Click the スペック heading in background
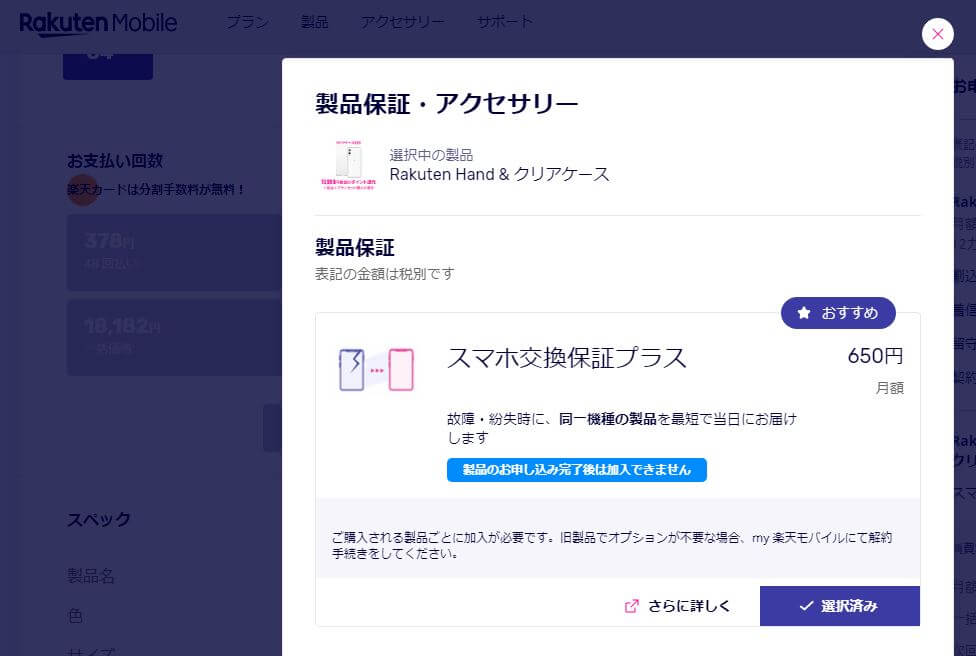The height and width of the screenshot is (656, 976). click(x=99, y=519)
